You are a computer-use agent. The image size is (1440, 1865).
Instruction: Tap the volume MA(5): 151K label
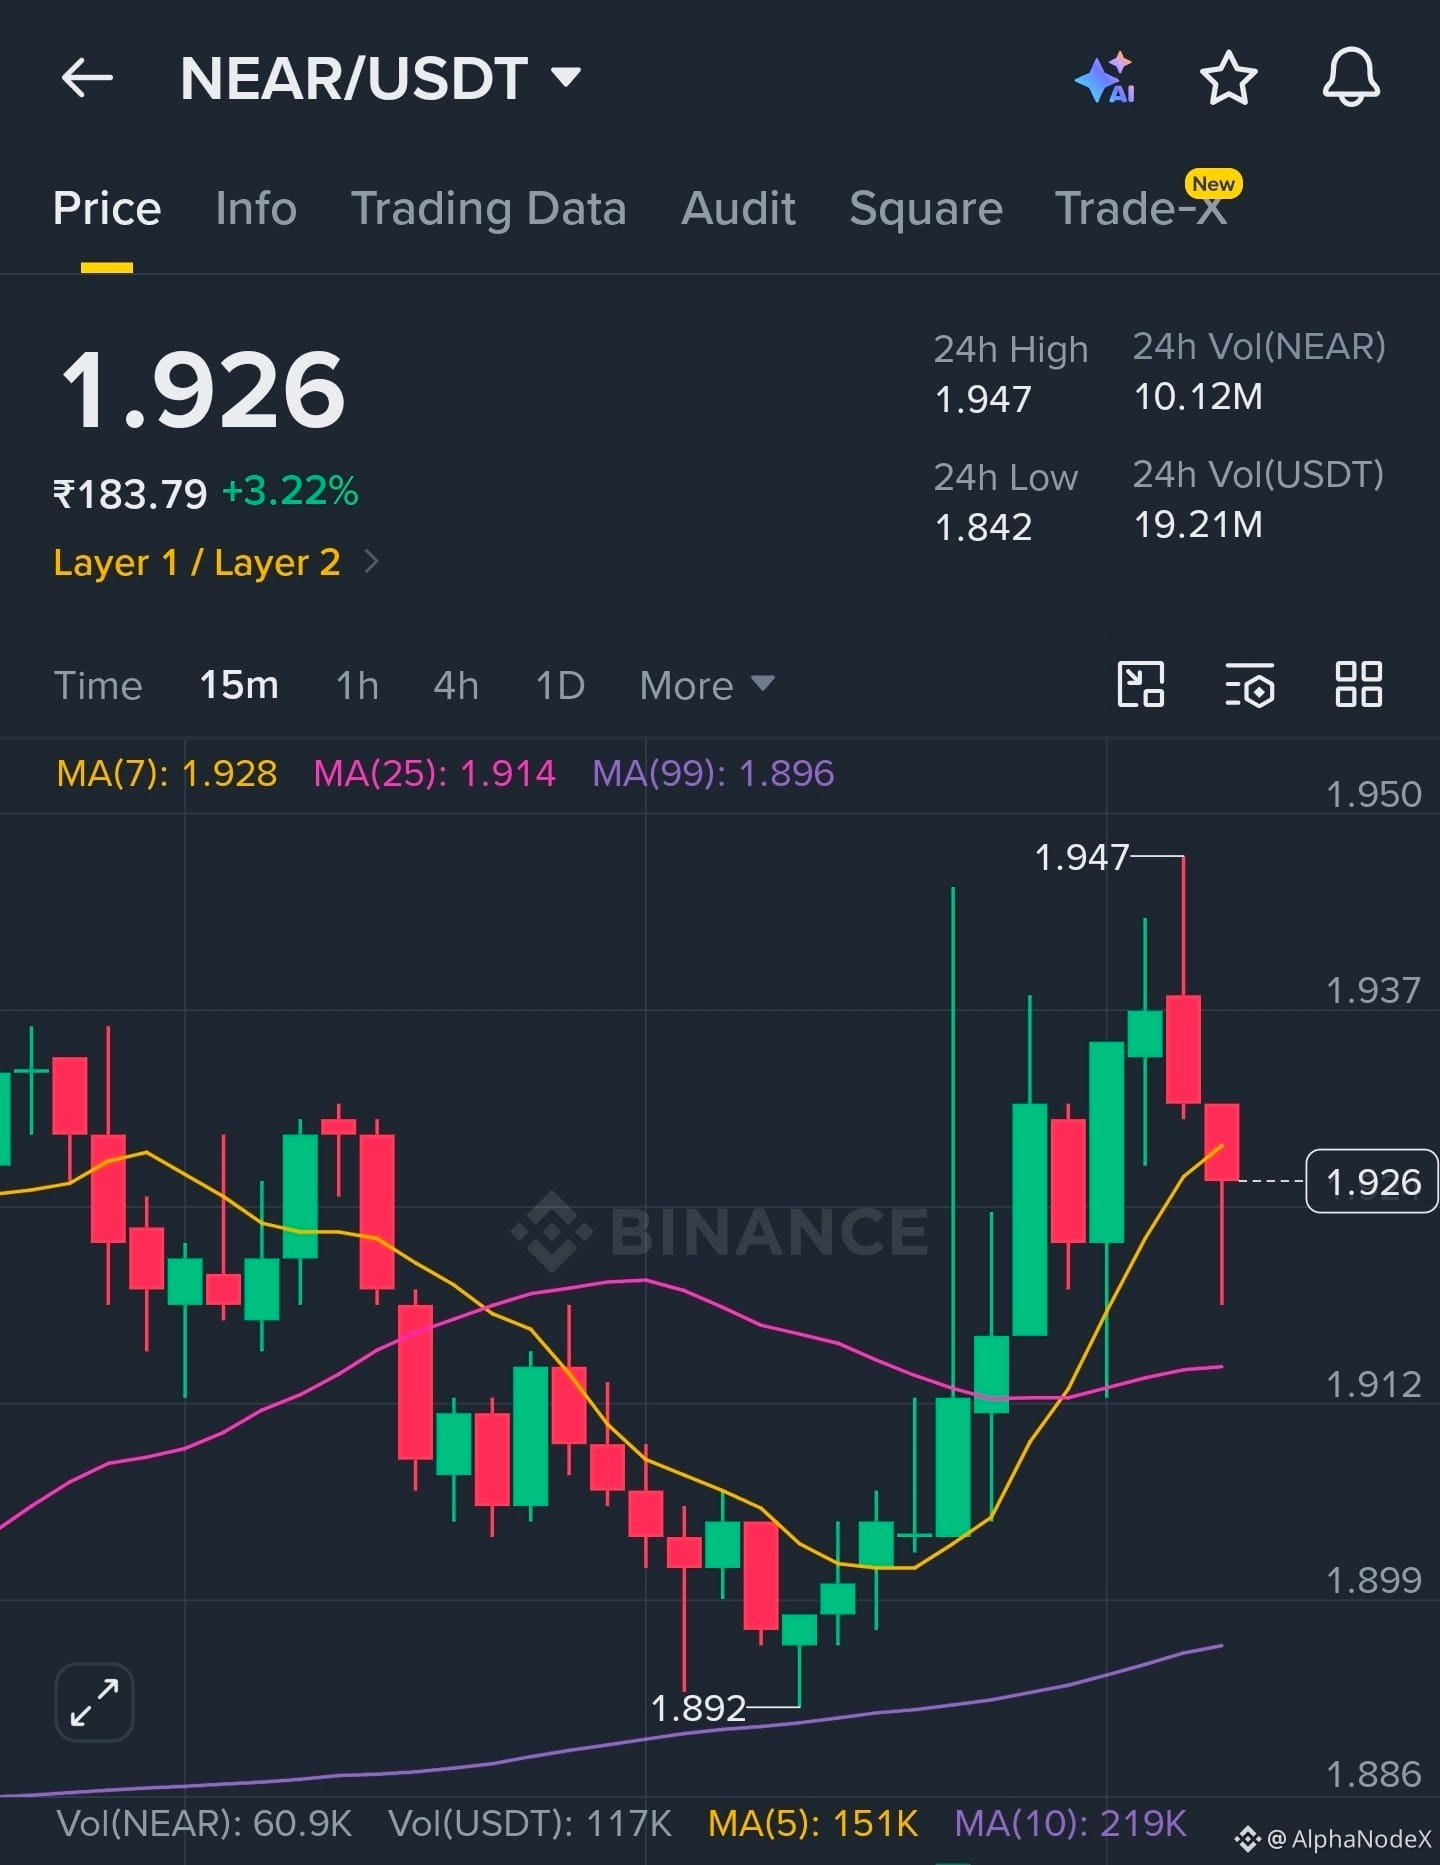pos(813,1823)
